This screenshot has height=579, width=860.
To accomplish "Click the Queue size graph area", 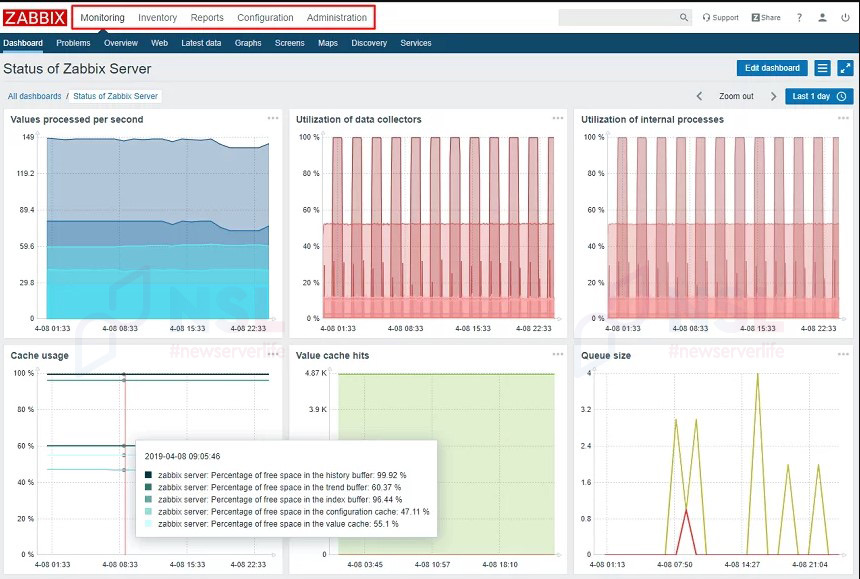I will point(717,463).
